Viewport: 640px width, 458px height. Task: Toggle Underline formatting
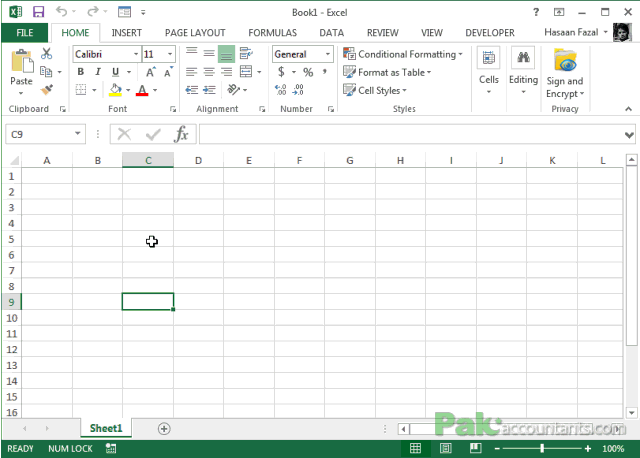tap(116, 72)
